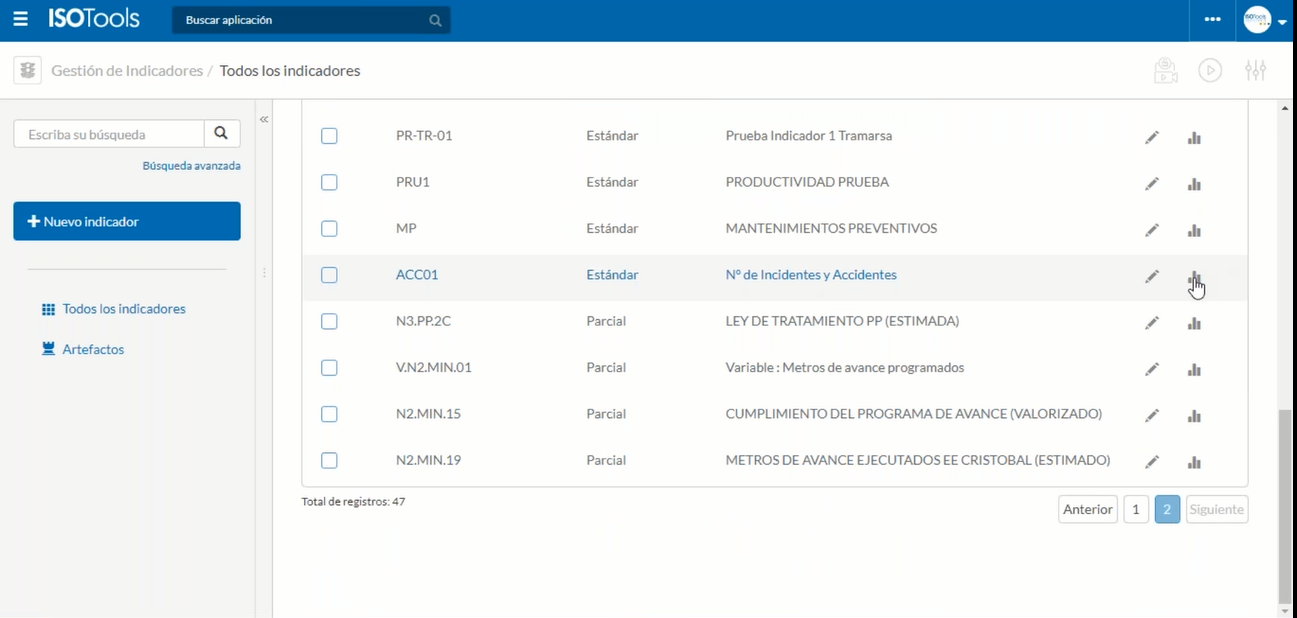
Task: Open chart for PRODUCTIVIDAD PRUEBA indicator
Action: tap(1194, 184)
